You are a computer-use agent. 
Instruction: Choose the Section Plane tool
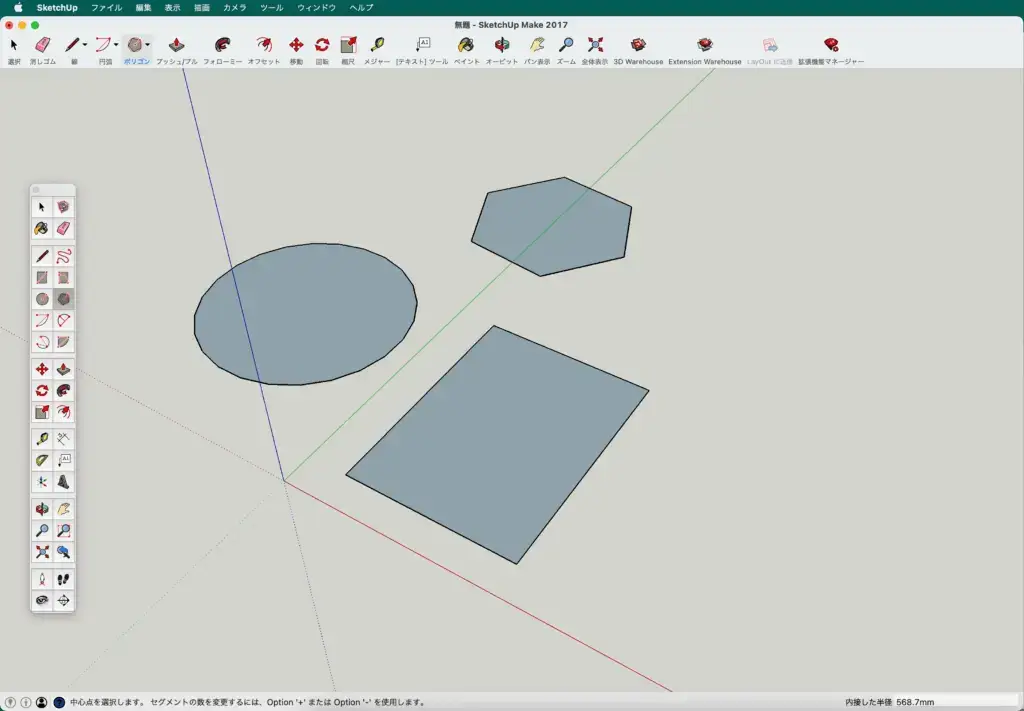point(63,601)
